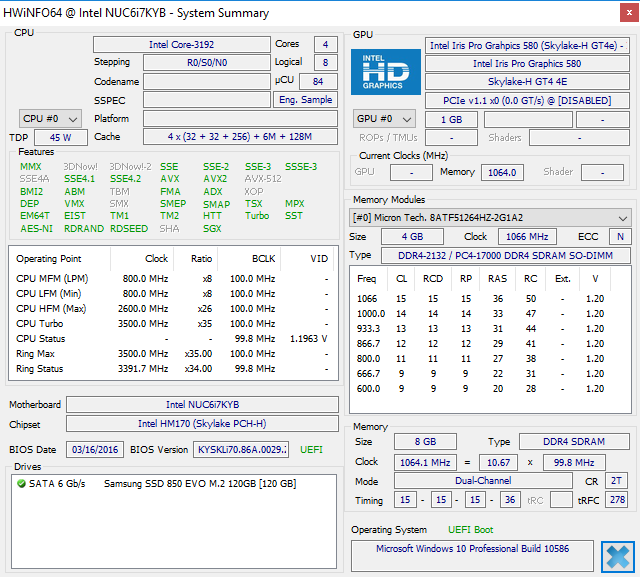Select the CPU Turbo row
Screen dimensions: 640x577
pyautogui.click(x=172, y=324)
